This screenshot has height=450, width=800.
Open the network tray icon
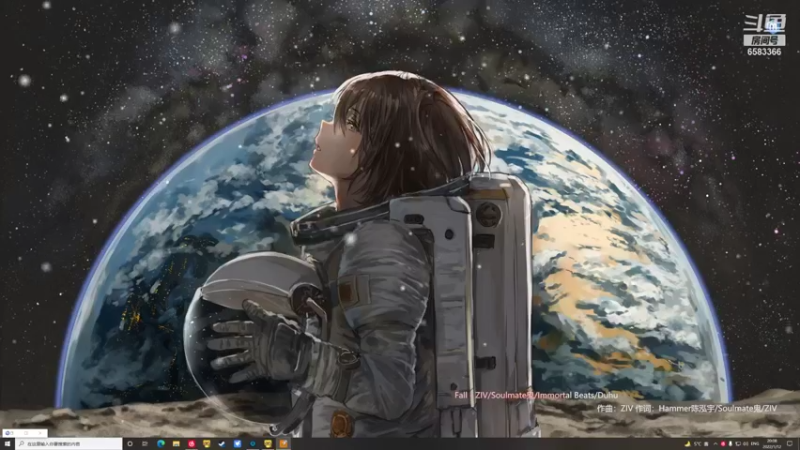(738, 444)
